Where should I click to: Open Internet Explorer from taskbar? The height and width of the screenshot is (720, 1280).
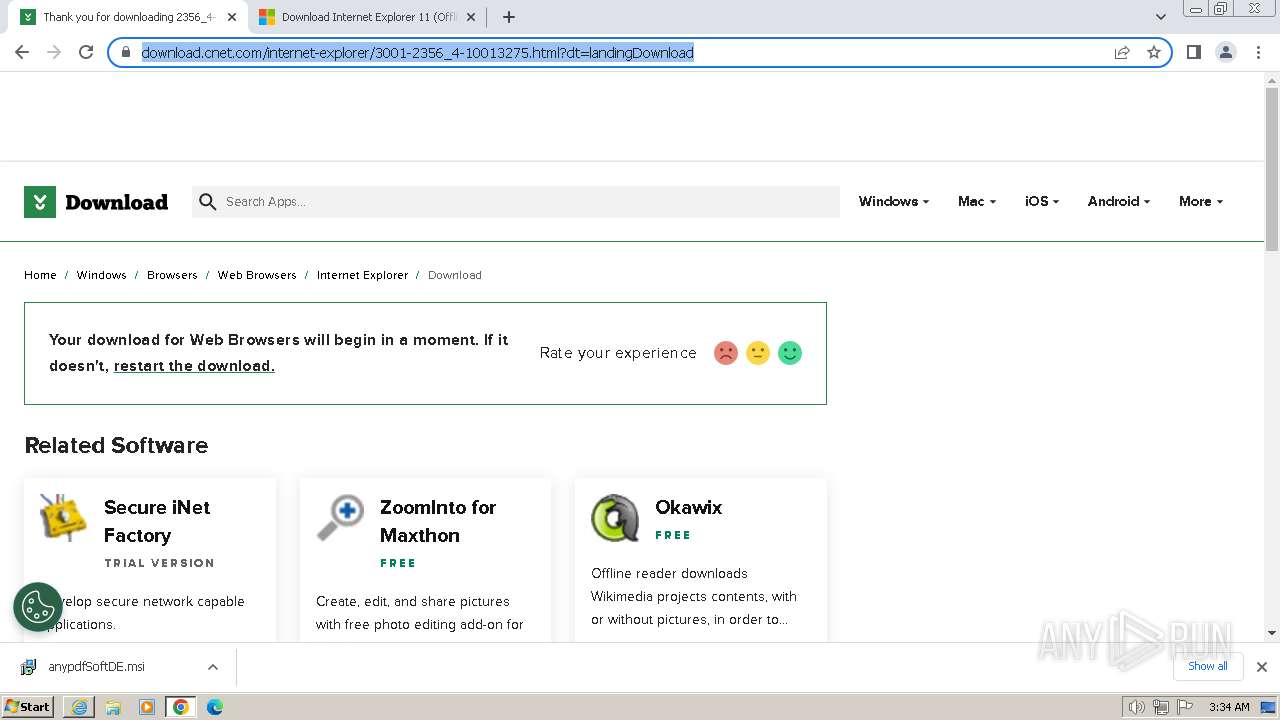coord(79,707)
